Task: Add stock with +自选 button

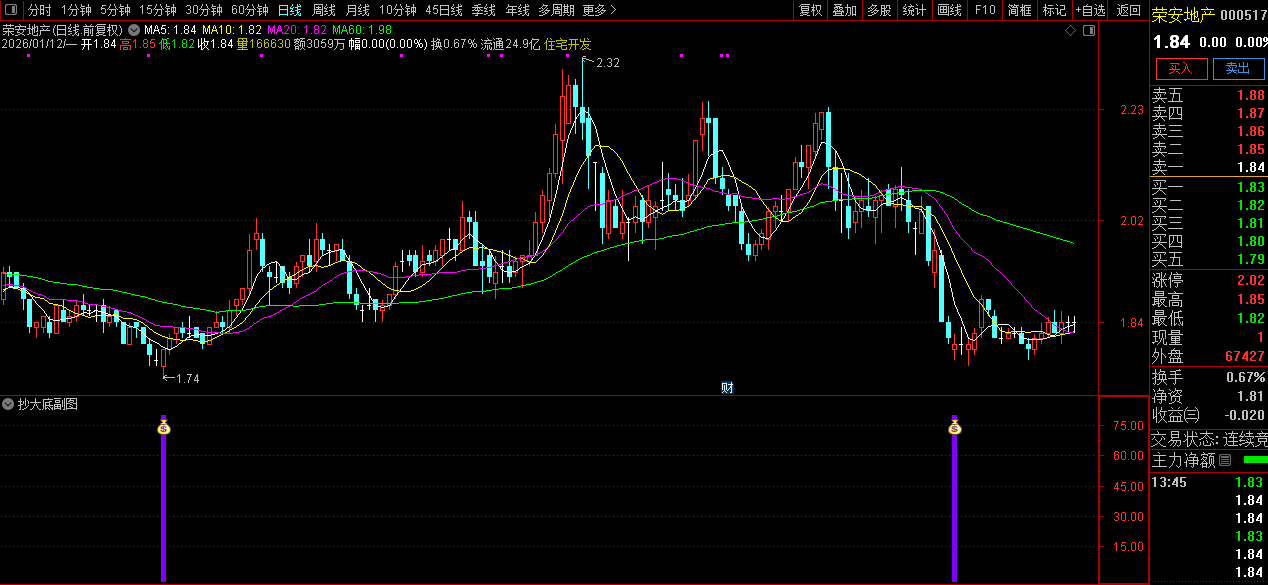Action: click(1090, 10)
